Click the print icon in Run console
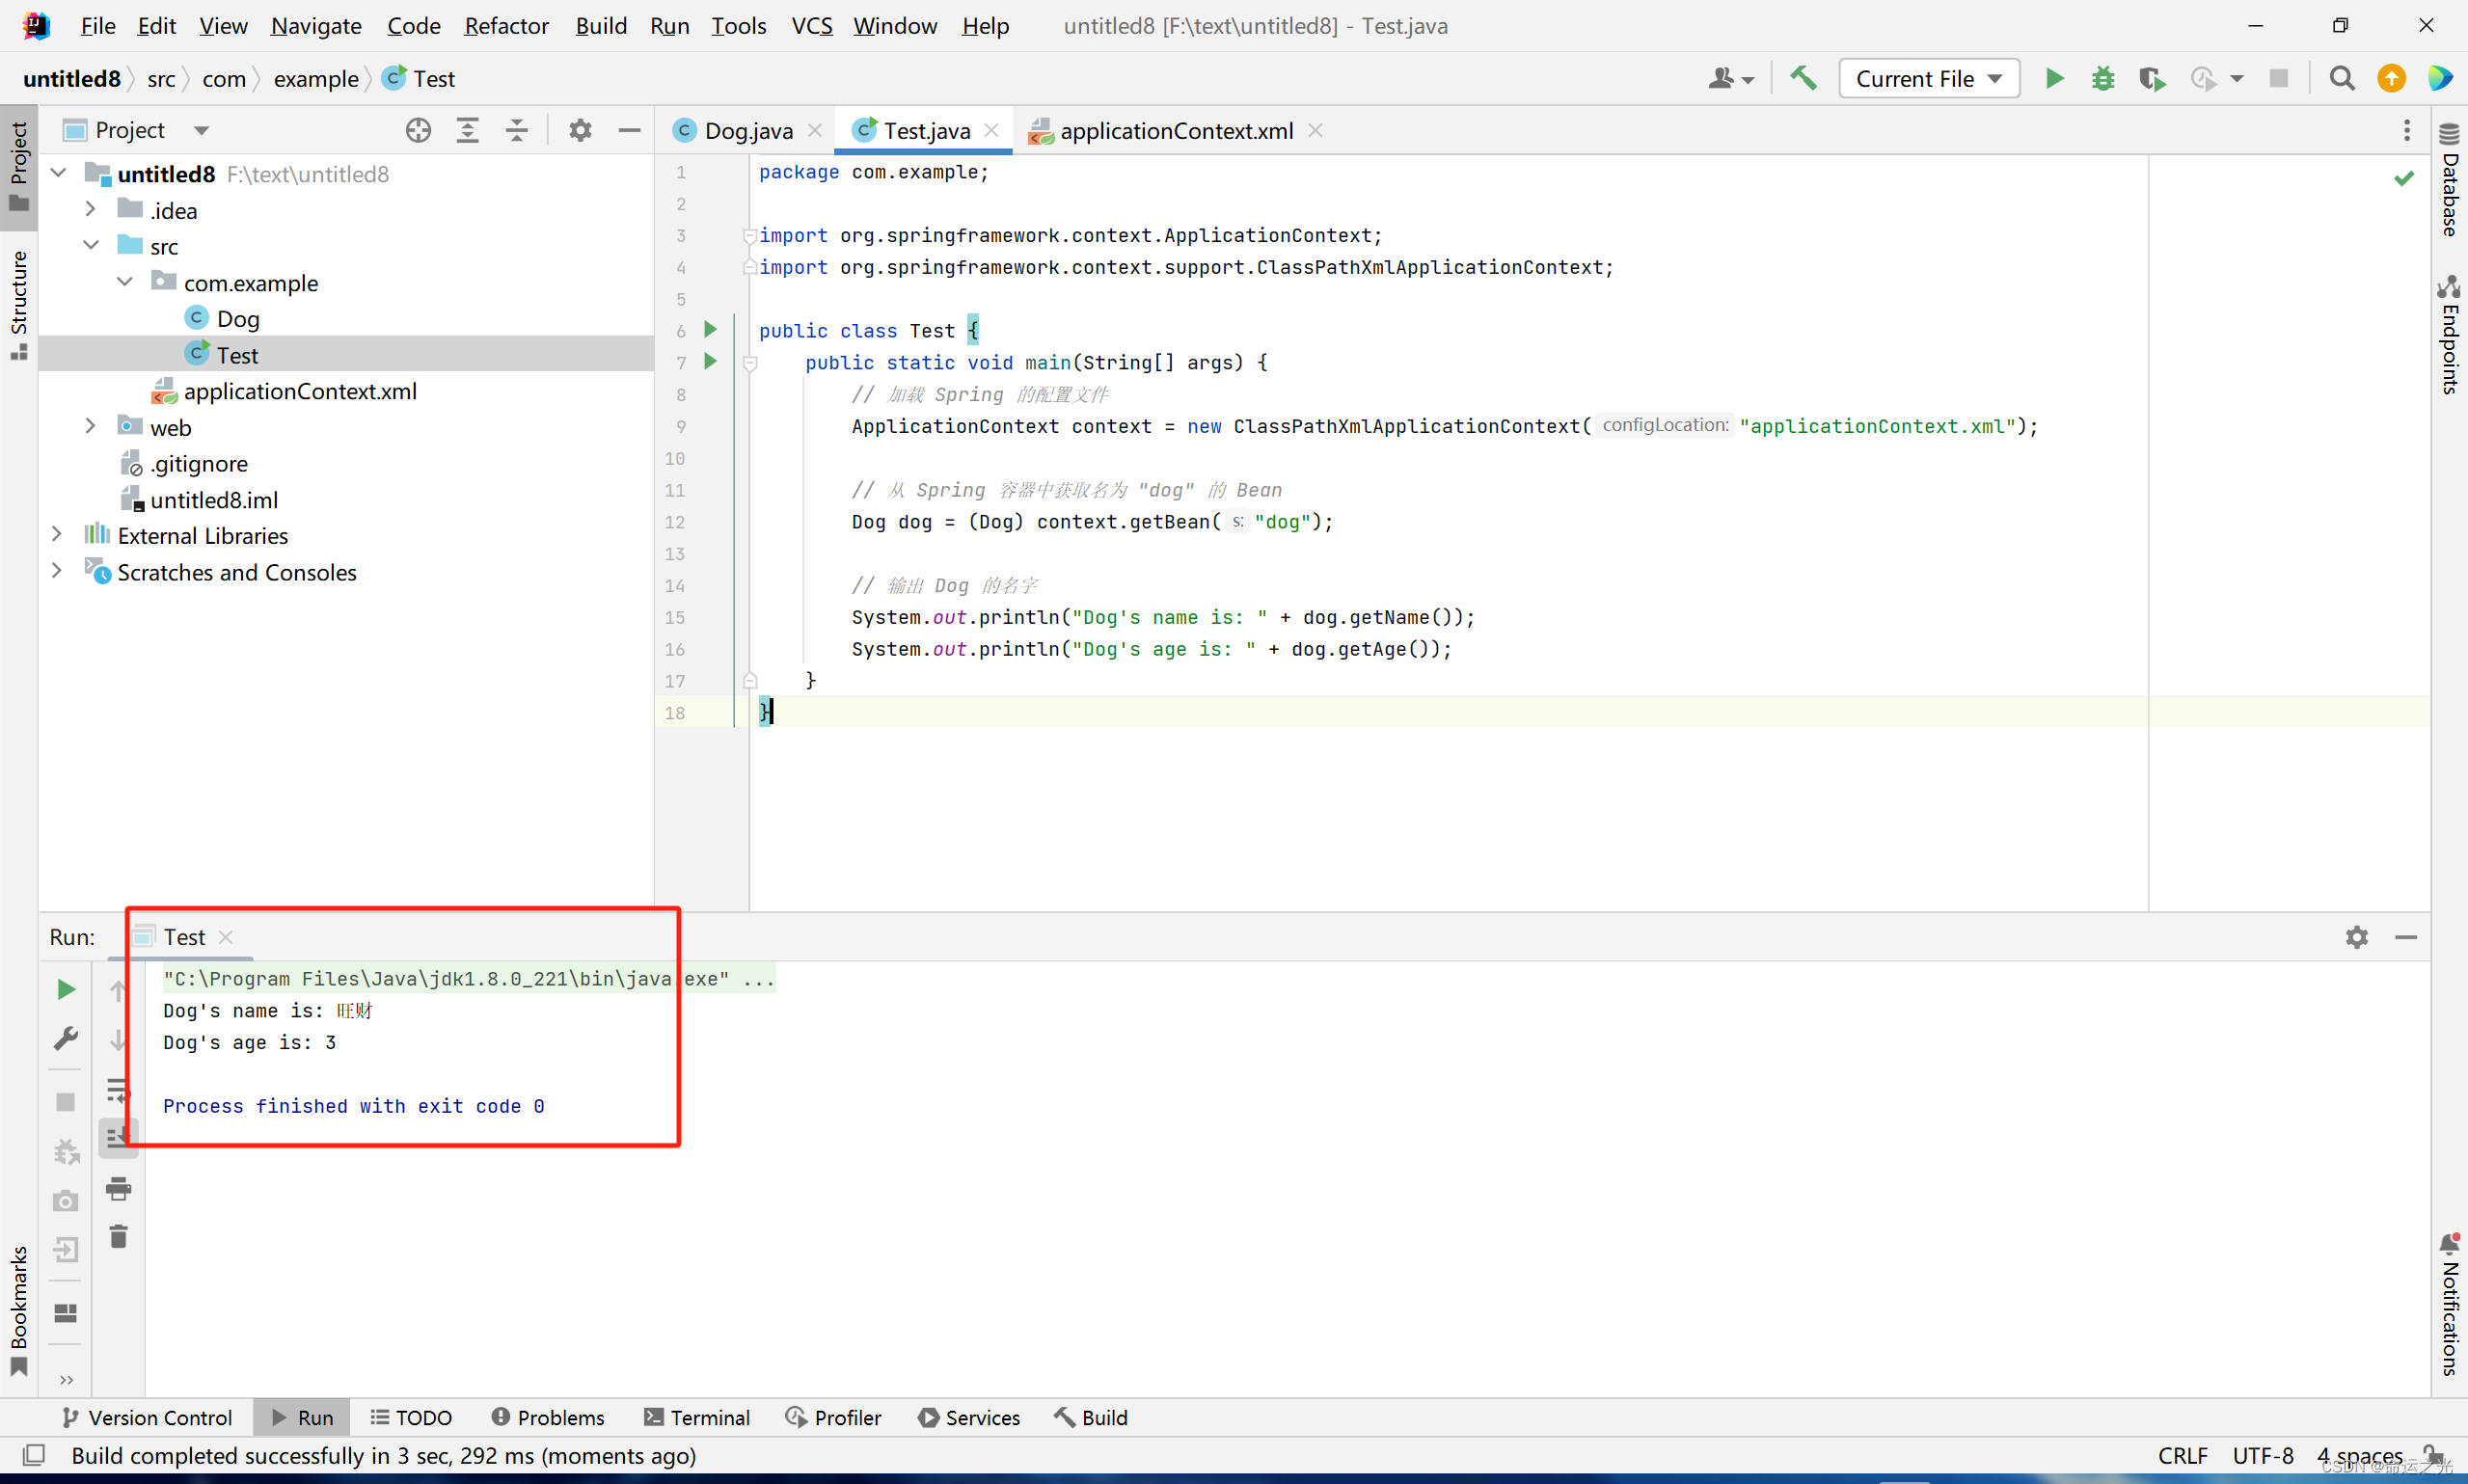Viewport: 2468px width, 1484px height. (x=118, y=1188)
